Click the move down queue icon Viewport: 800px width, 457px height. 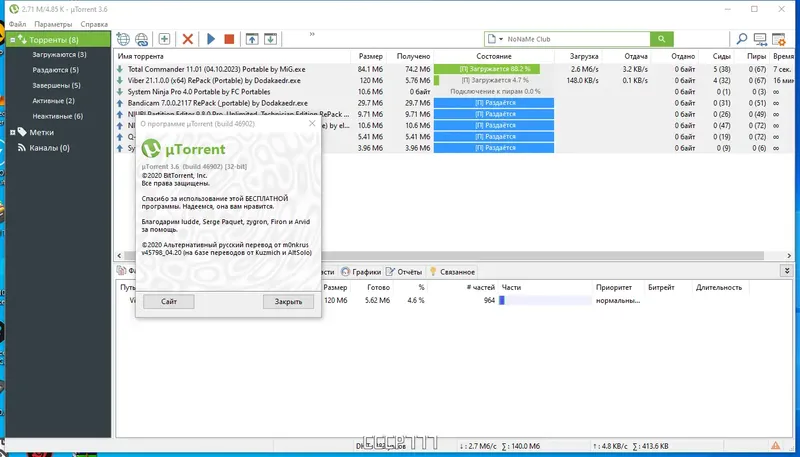[270, 39]
